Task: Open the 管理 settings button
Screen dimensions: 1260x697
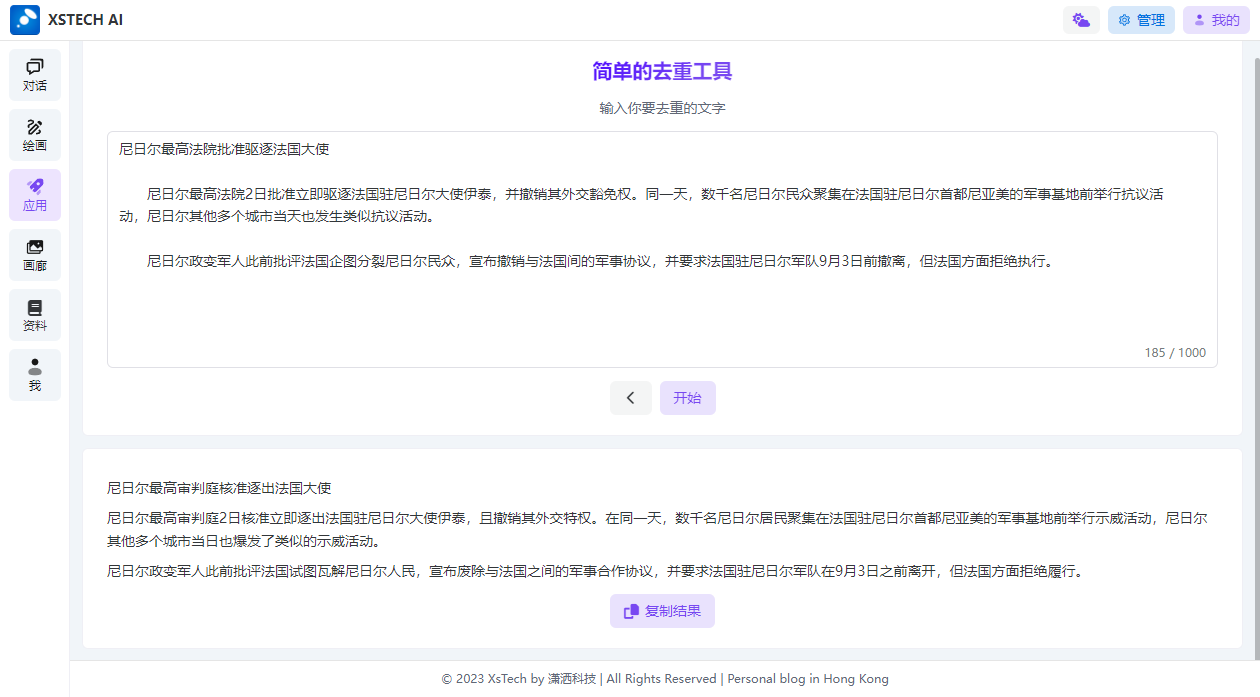Action: pyautogui.click(x=1141, y=20)
